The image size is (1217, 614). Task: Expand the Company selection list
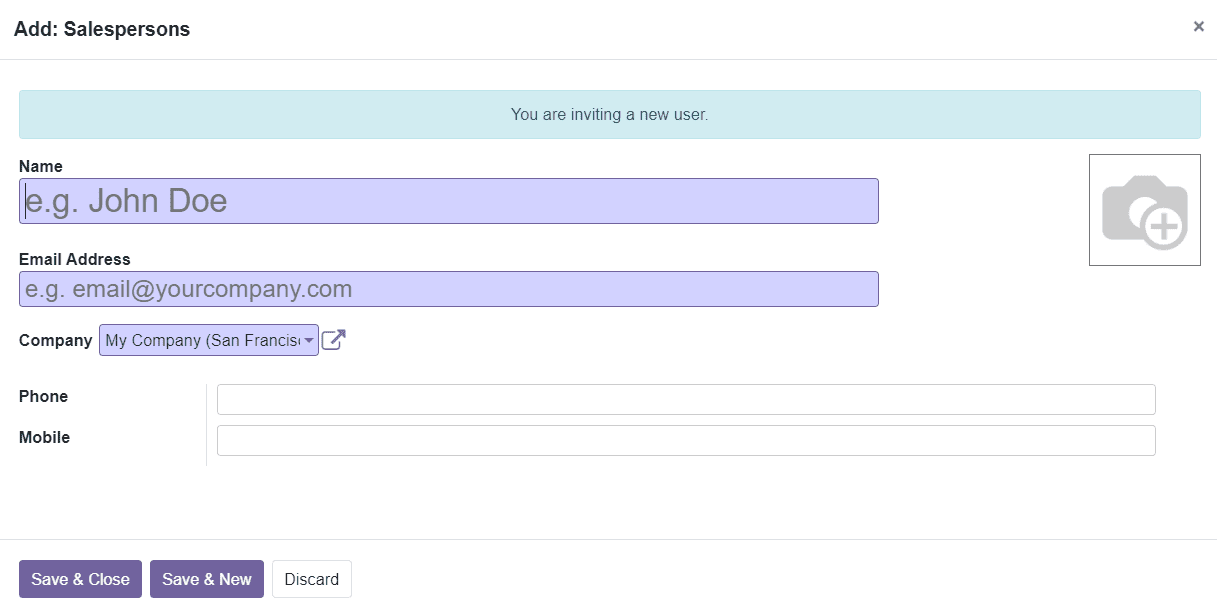tap(310, 340)
